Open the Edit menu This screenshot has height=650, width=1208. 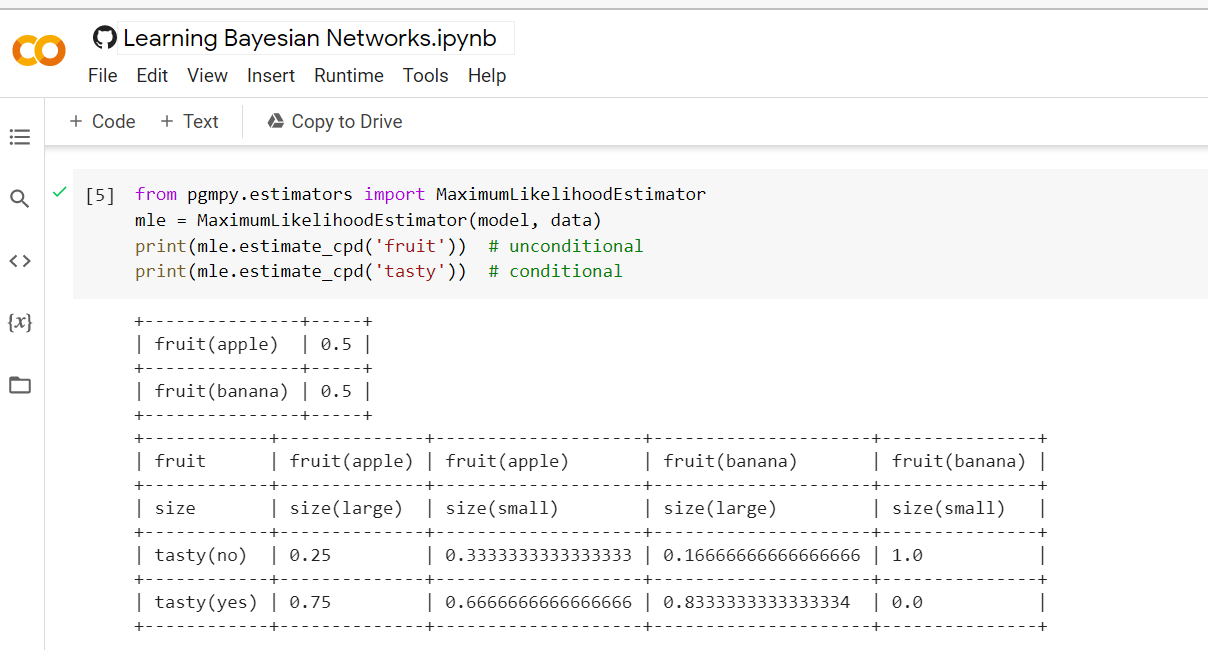152,75
